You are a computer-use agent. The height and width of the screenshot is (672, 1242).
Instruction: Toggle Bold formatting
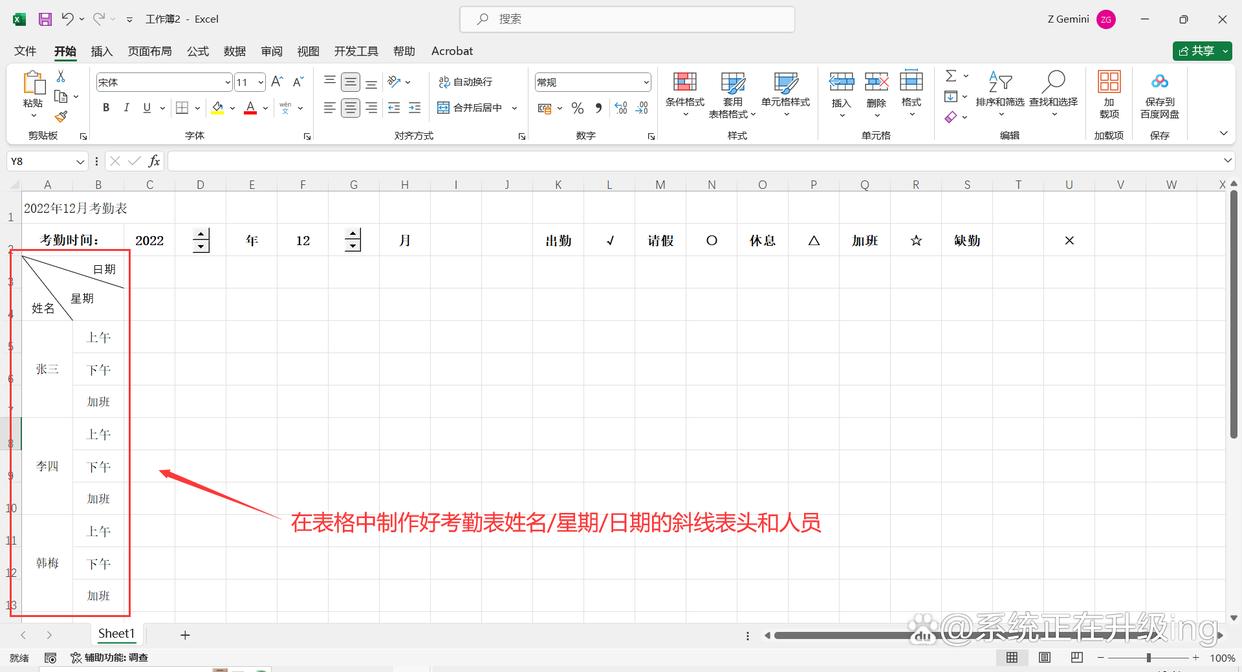click(x=106, y=108)
